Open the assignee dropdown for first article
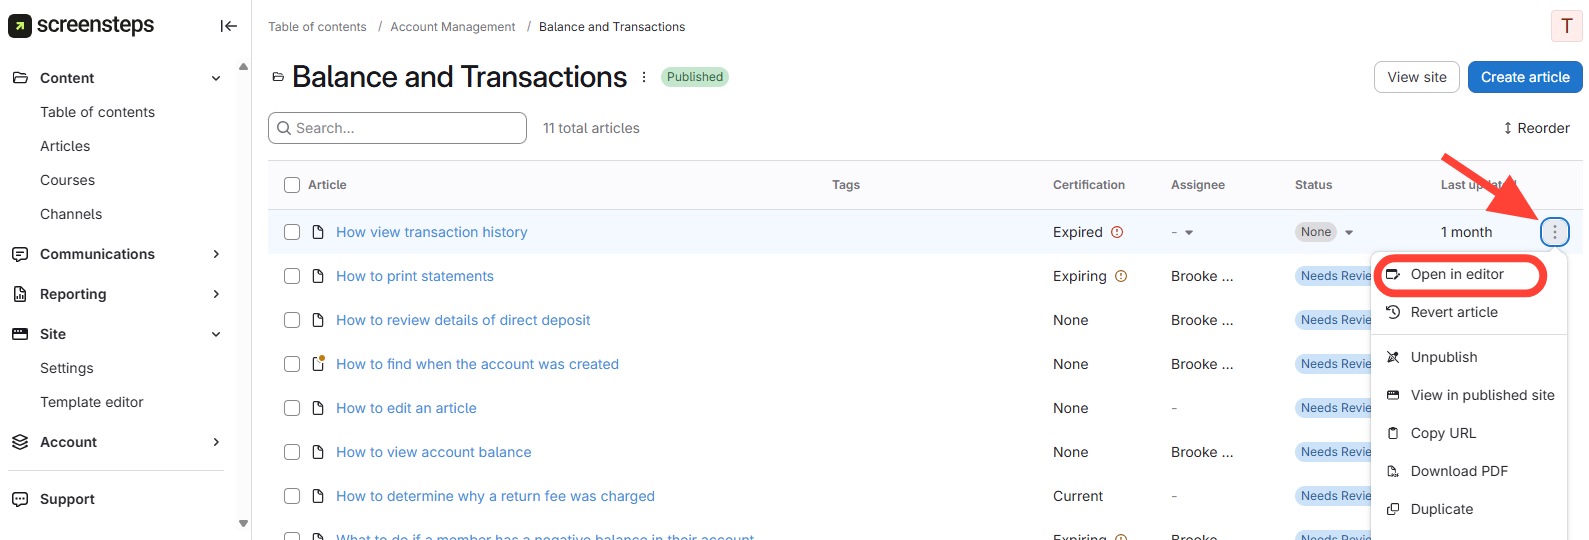This screenshot has height=540, width=1589. click(1189, 232)
